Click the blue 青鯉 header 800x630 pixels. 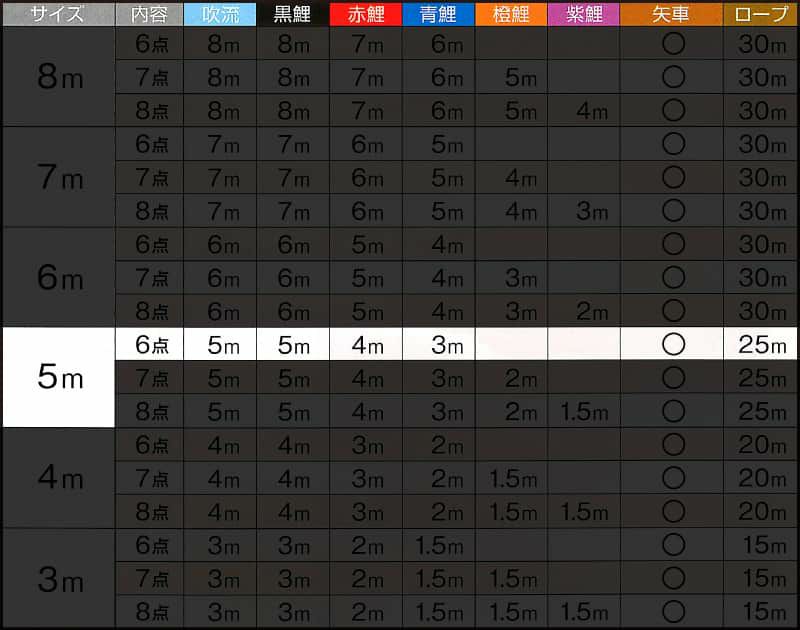coord(438,14)
